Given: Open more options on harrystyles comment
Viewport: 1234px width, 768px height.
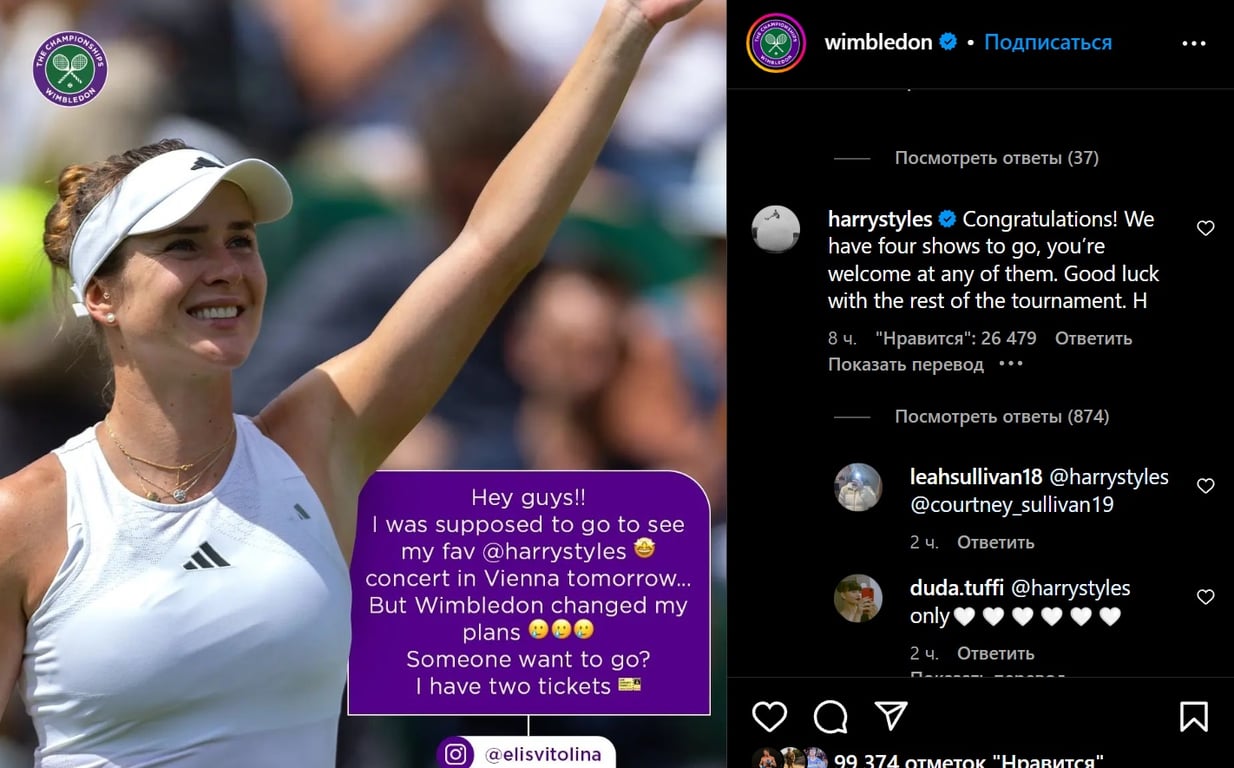Looking at the screenshot, I should tap(1011, 364).
